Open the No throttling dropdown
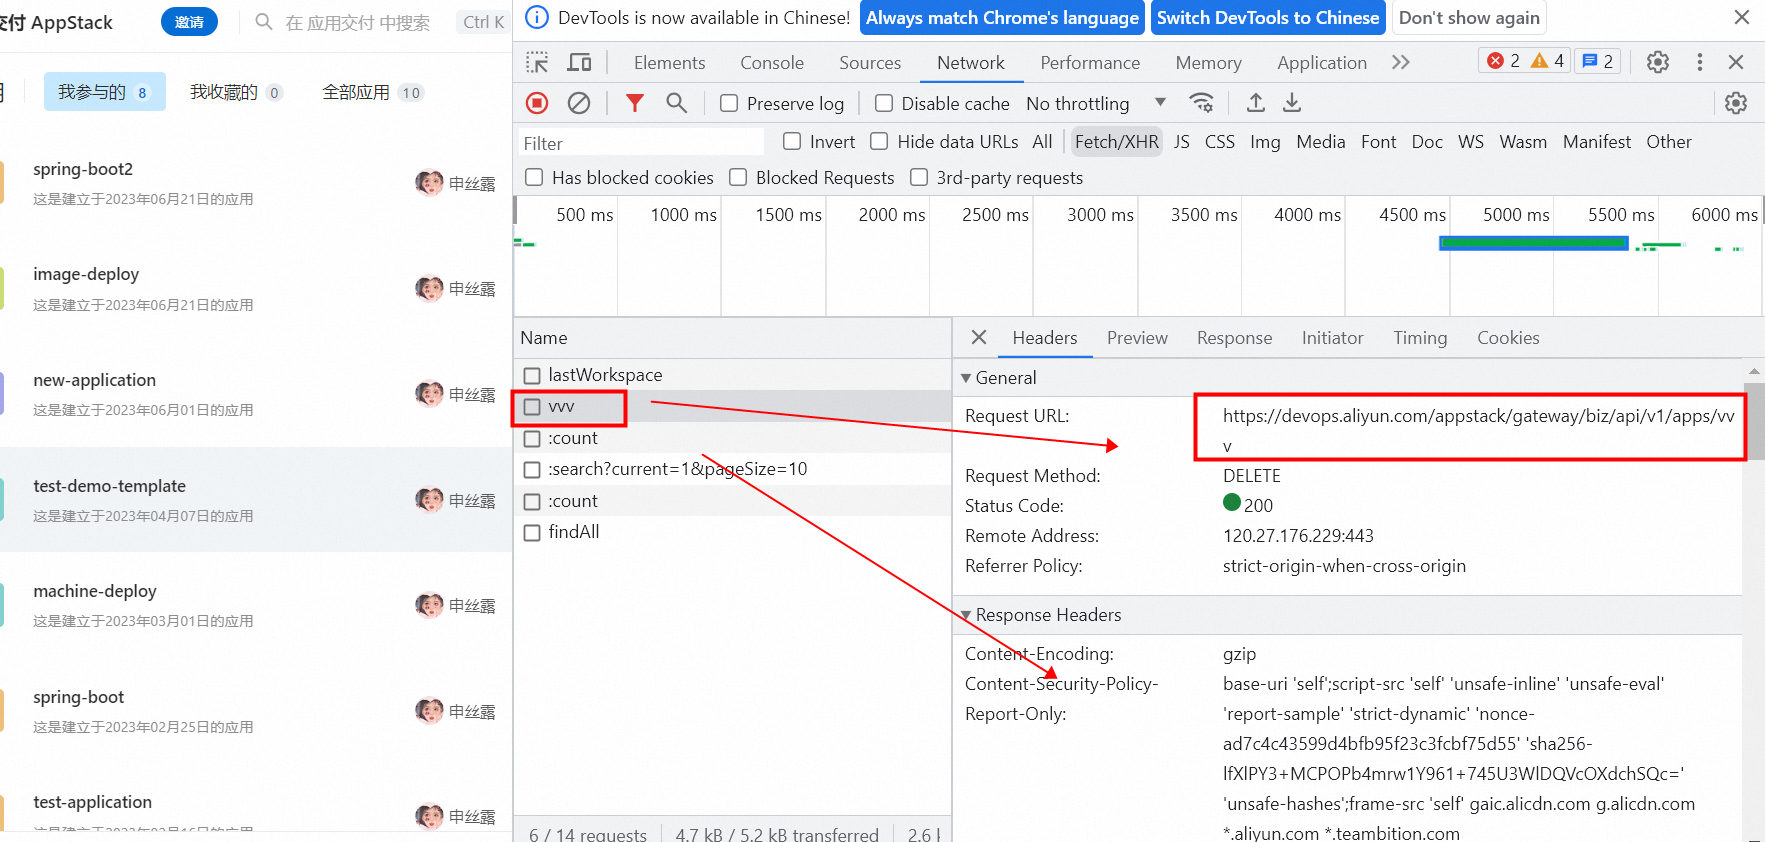Screen dimensions: 1765x842 (x=1096, y=103)
